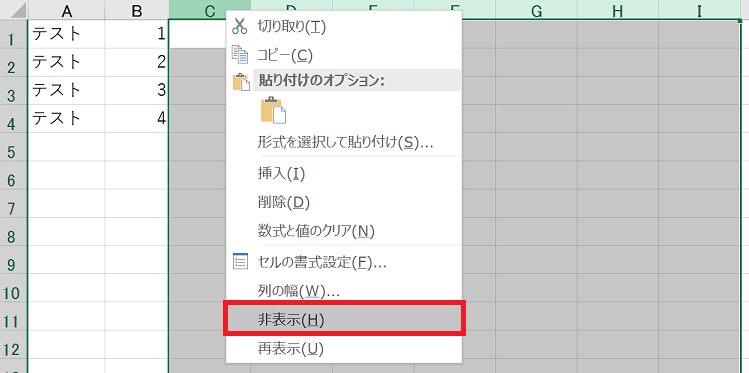The height and width of the screenshot is (373, 749).
Task: Choose 切り取り(T) from the context menu
Action: 343,27
